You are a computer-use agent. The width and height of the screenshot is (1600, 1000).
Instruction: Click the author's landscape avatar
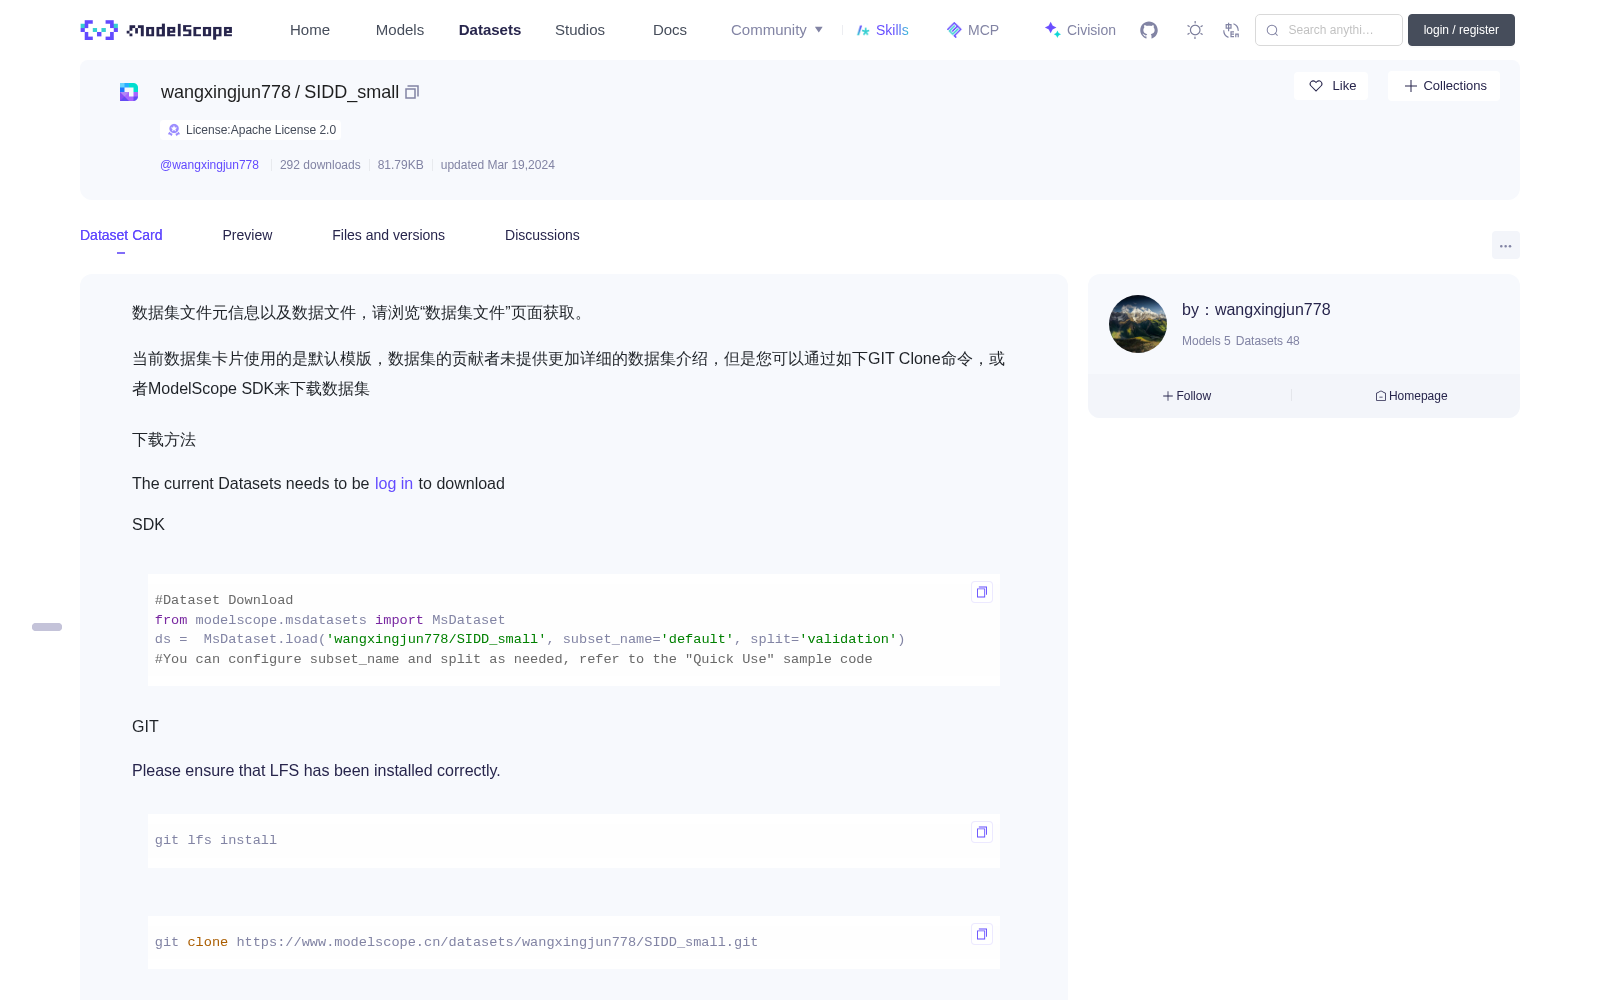[x=1138, y=324]
